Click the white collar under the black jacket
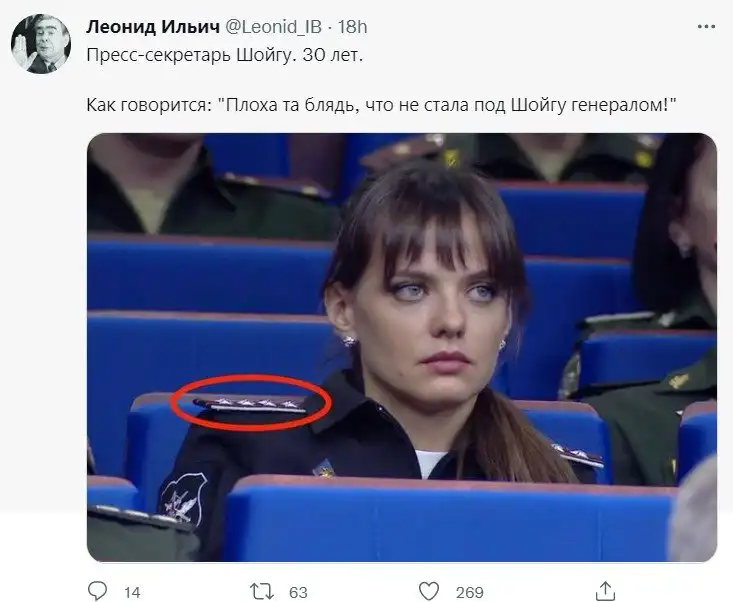 click(x=429, y=464)
